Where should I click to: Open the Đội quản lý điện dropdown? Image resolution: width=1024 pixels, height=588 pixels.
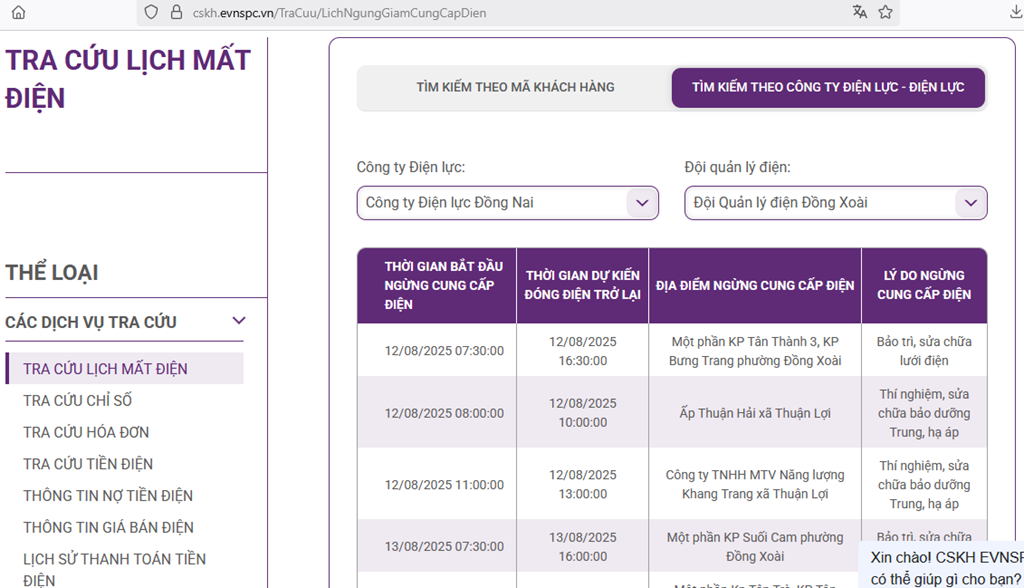click(x=835, y=203)
